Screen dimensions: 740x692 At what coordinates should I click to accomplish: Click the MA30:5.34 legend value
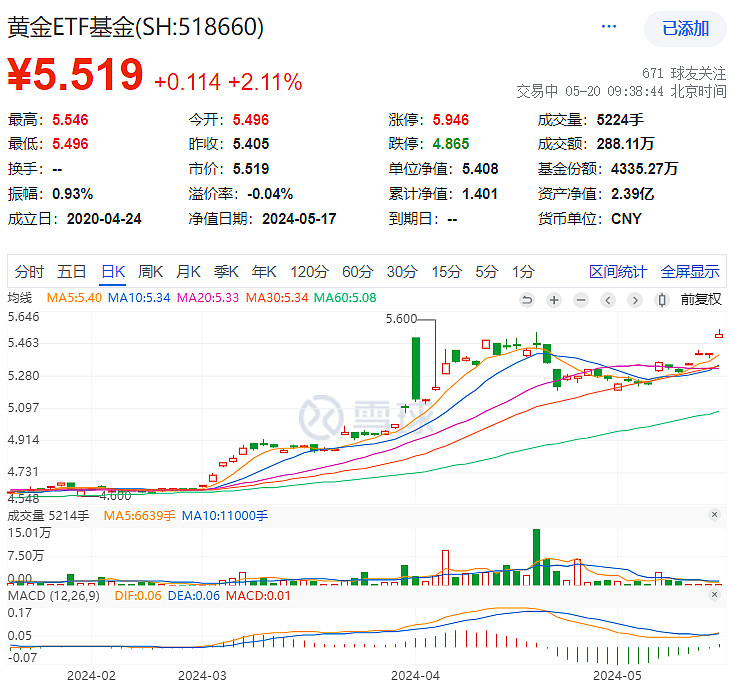[277, 298]
